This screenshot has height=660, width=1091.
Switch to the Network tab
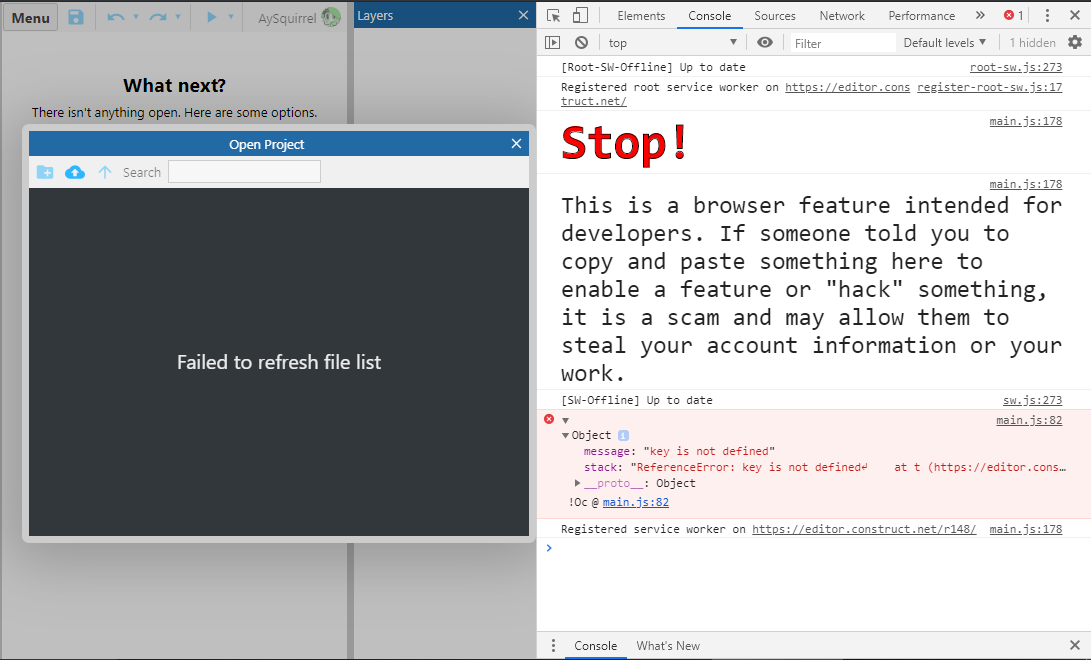click(841, 15)
